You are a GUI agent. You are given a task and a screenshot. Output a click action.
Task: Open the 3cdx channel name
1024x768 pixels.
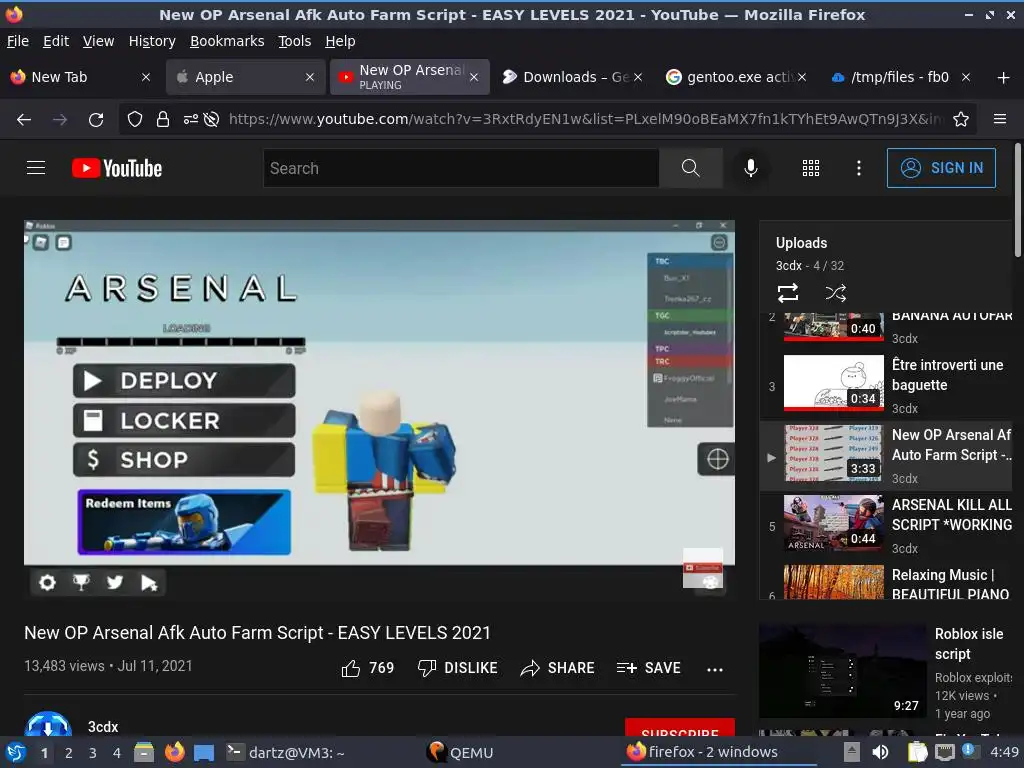[103, 727]
